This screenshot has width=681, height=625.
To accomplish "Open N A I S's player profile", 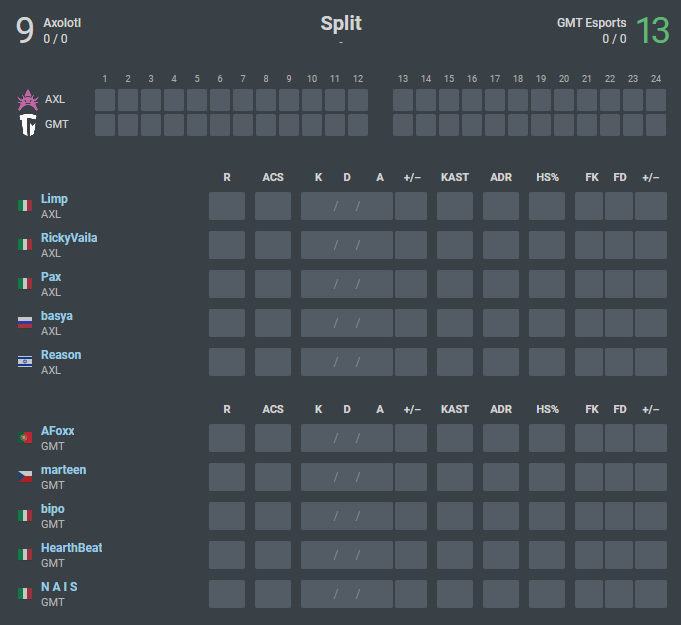I will [x=59, y=587].
